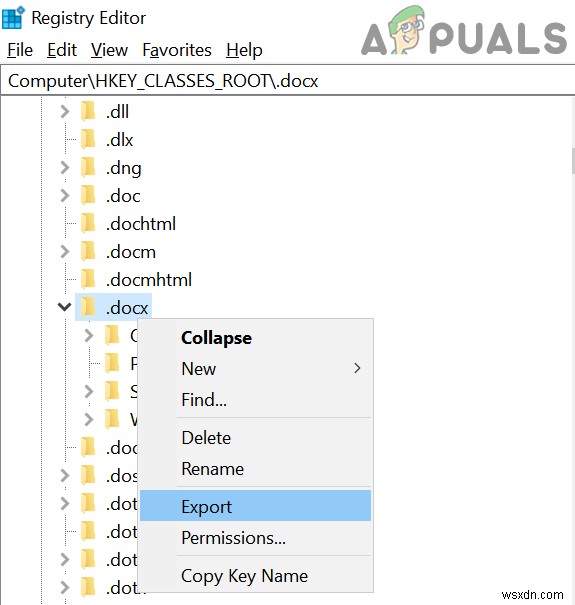Image resolution: width=575 pixels, height=605 pixels.
Task: Click the .dos folder icon
Action: click(88, 475)
